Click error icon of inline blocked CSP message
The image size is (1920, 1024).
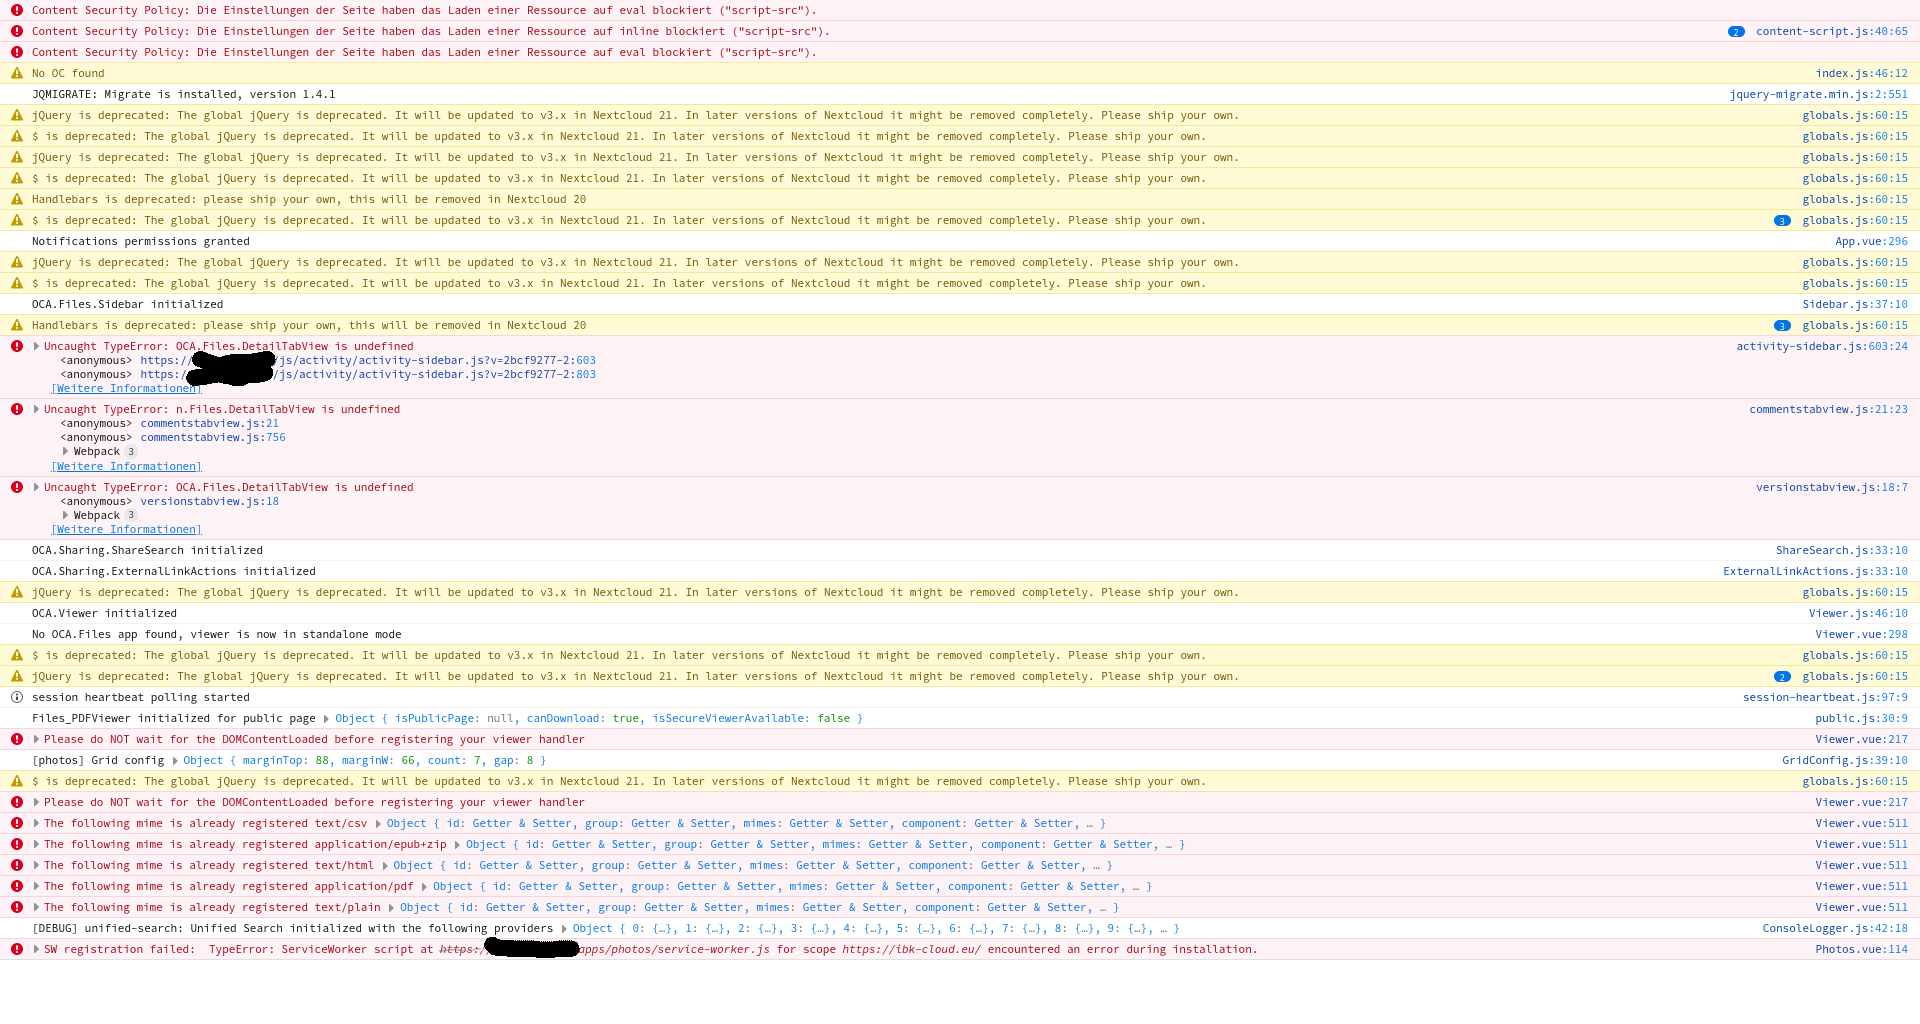[x=17, y=31]
